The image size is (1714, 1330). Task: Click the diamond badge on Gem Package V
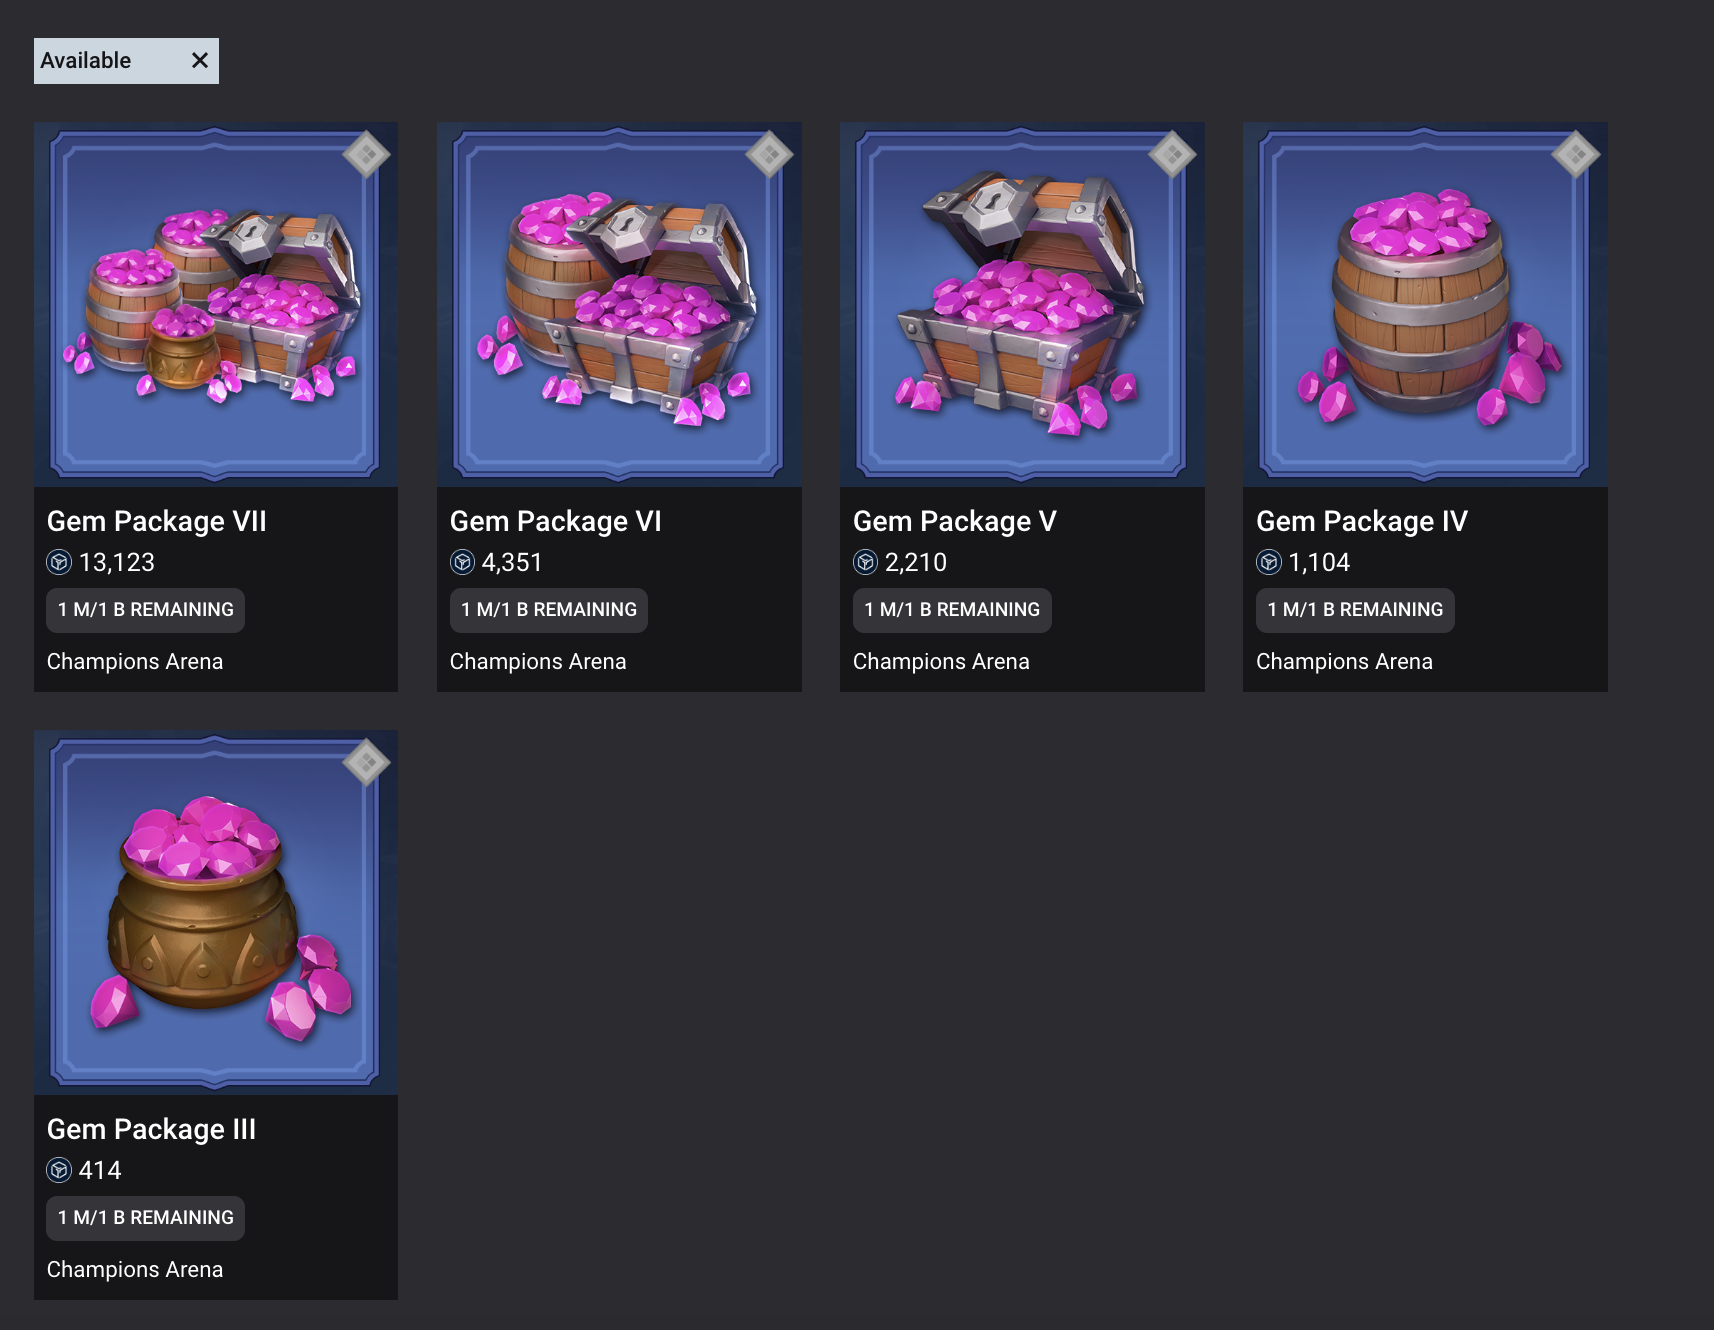click(x=1173, y=154)
